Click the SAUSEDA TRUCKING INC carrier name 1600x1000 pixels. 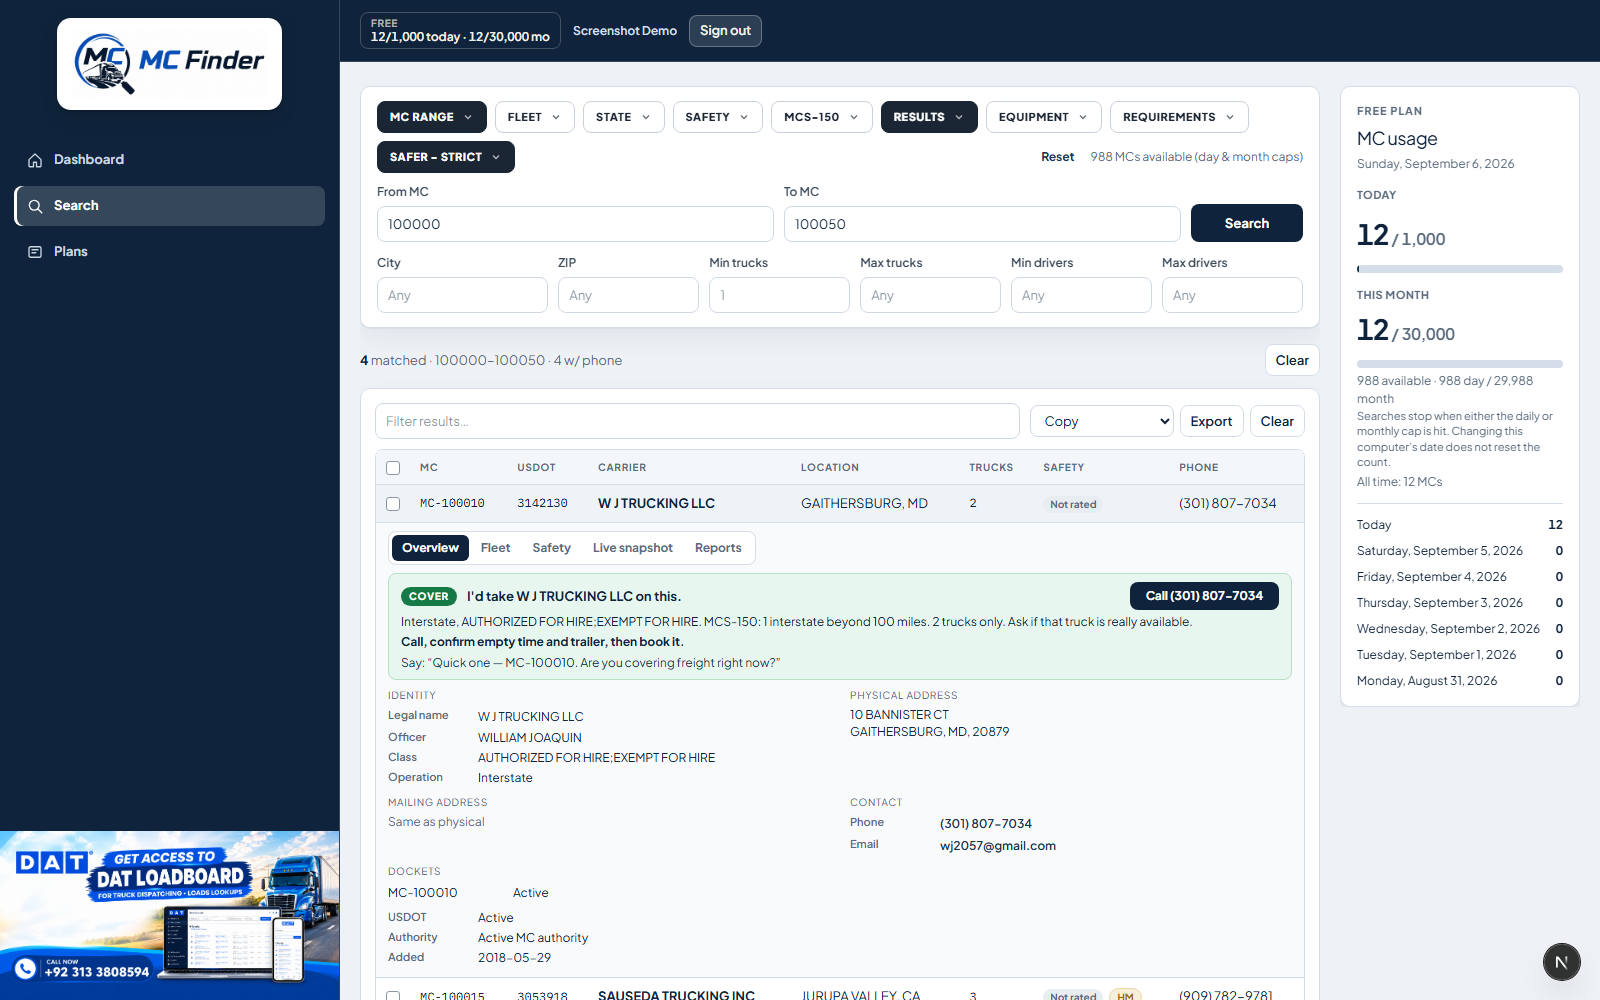pos(676,995)
